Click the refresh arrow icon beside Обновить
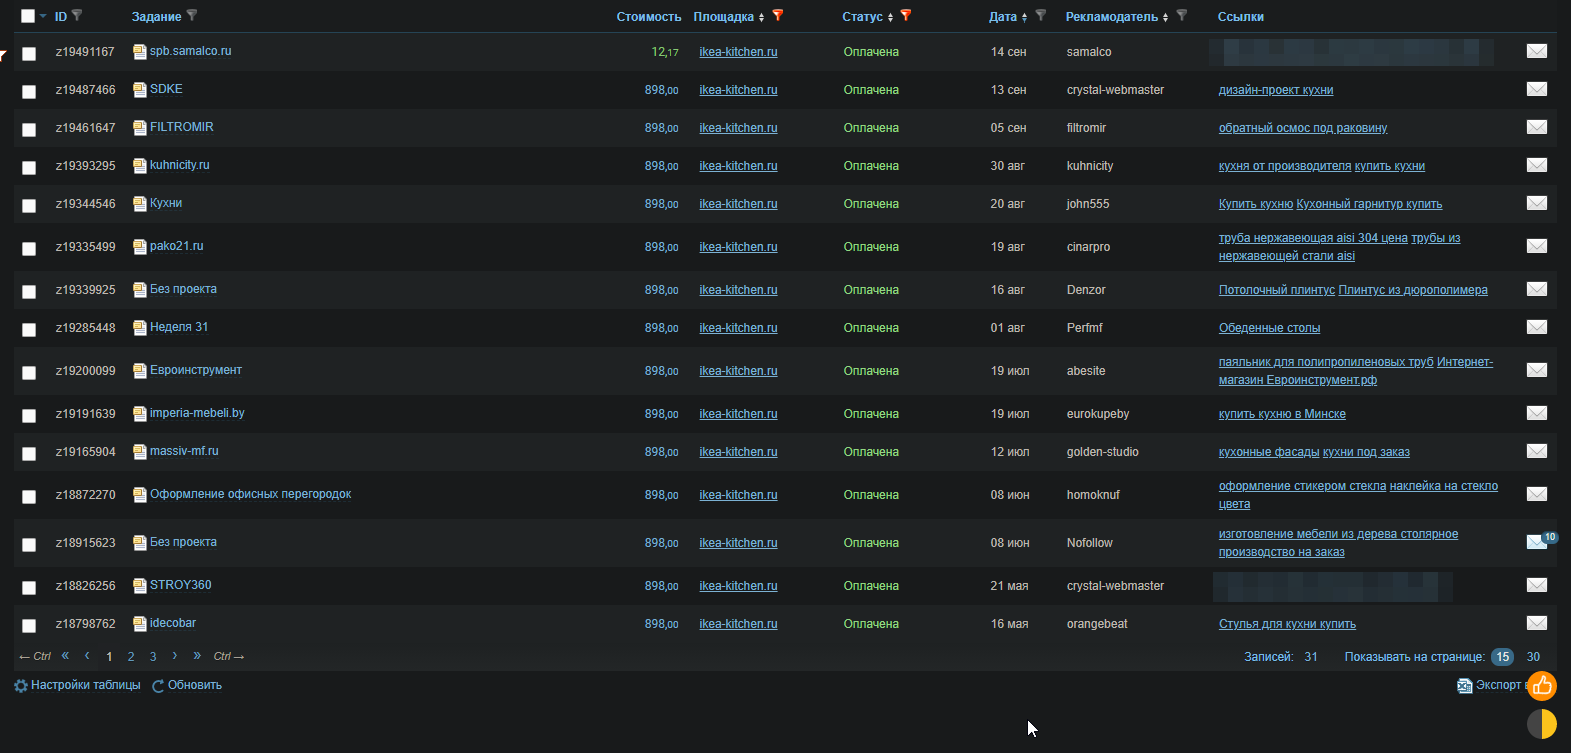Viewport: 1571px width, 753px height. [x=158, y=686]
